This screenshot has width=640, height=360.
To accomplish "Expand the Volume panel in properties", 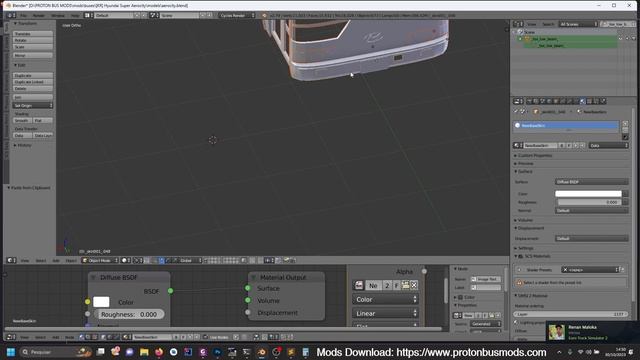I will (525, 220).
